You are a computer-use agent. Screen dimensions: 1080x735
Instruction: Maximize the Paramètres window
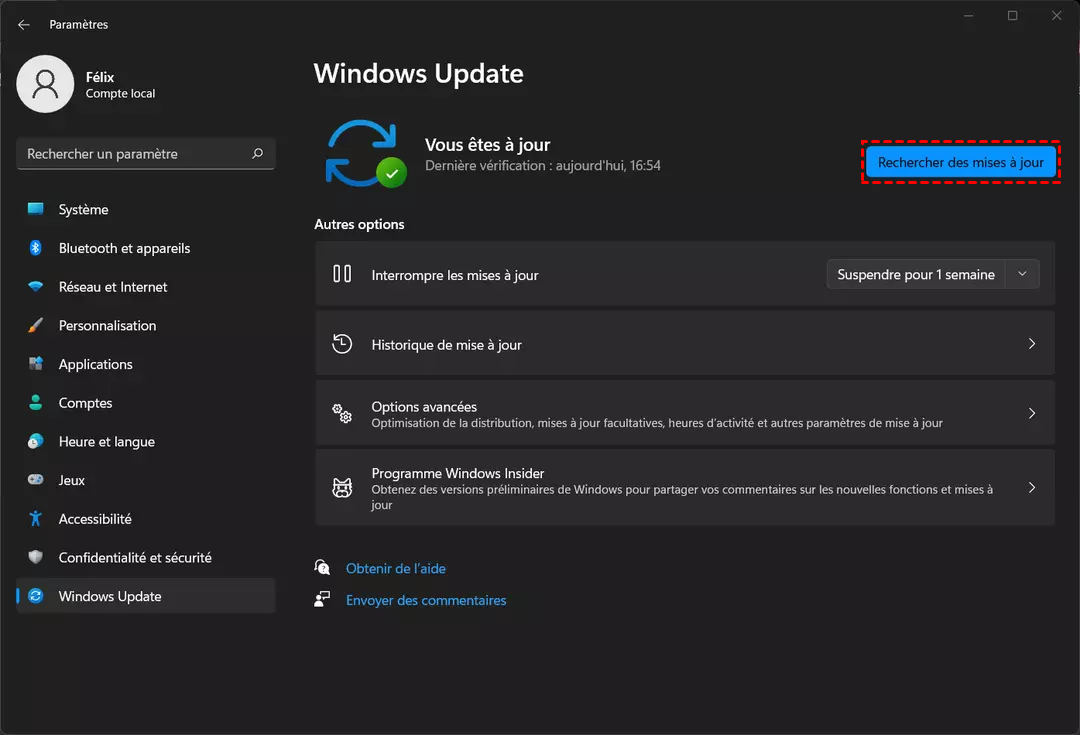[1012, 15]
